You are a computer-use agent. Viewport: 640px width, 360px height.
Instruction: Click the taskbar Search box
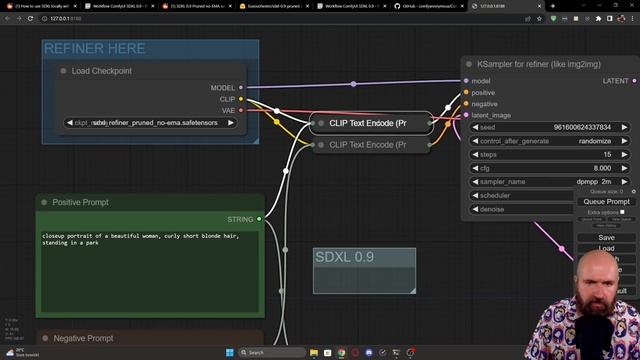(272, 352)
